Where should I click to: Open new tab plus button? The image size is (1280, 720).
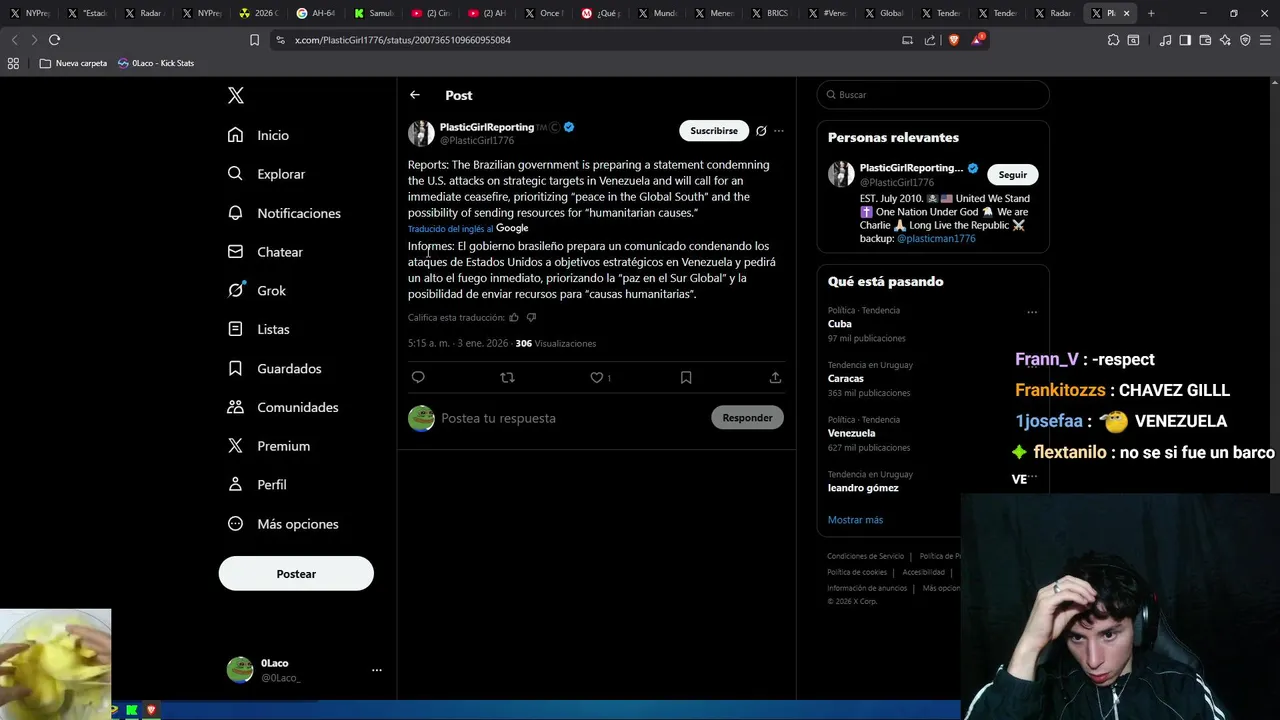point(1151,13)
